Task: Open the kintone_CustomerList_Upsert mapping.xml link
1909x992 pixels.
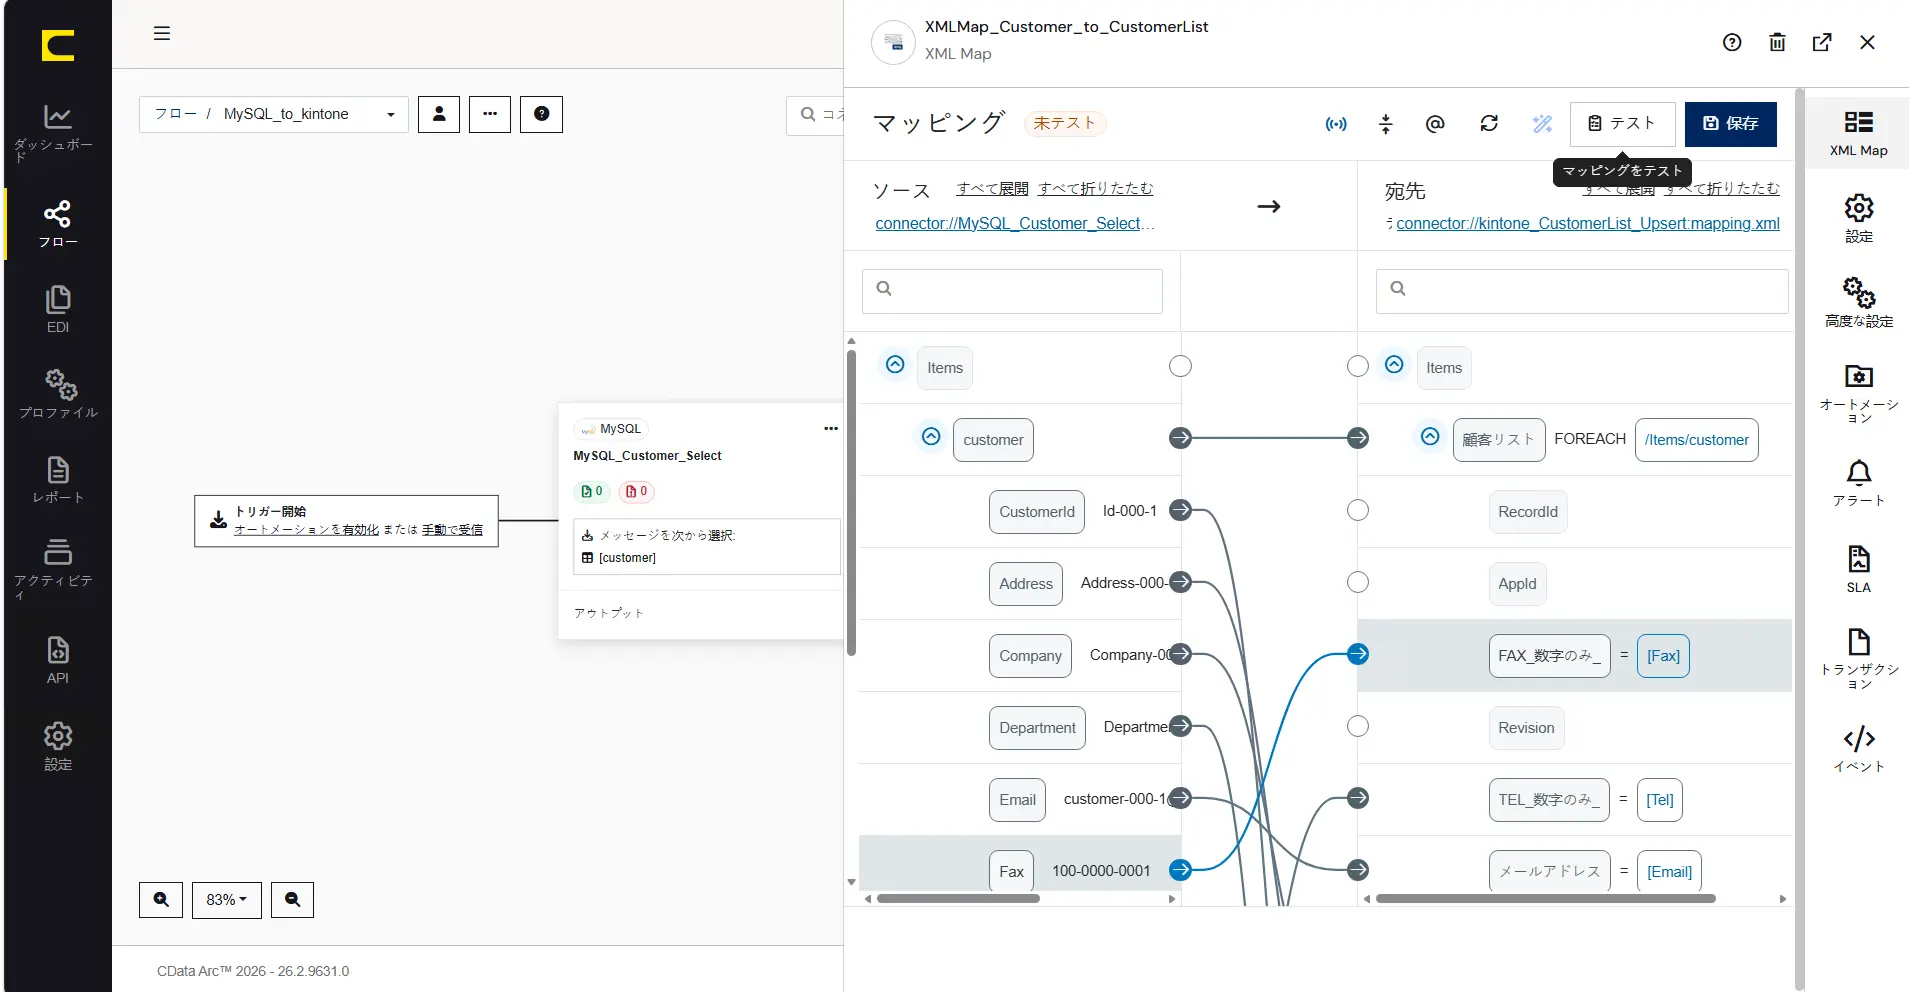Action: [1588, 224]
